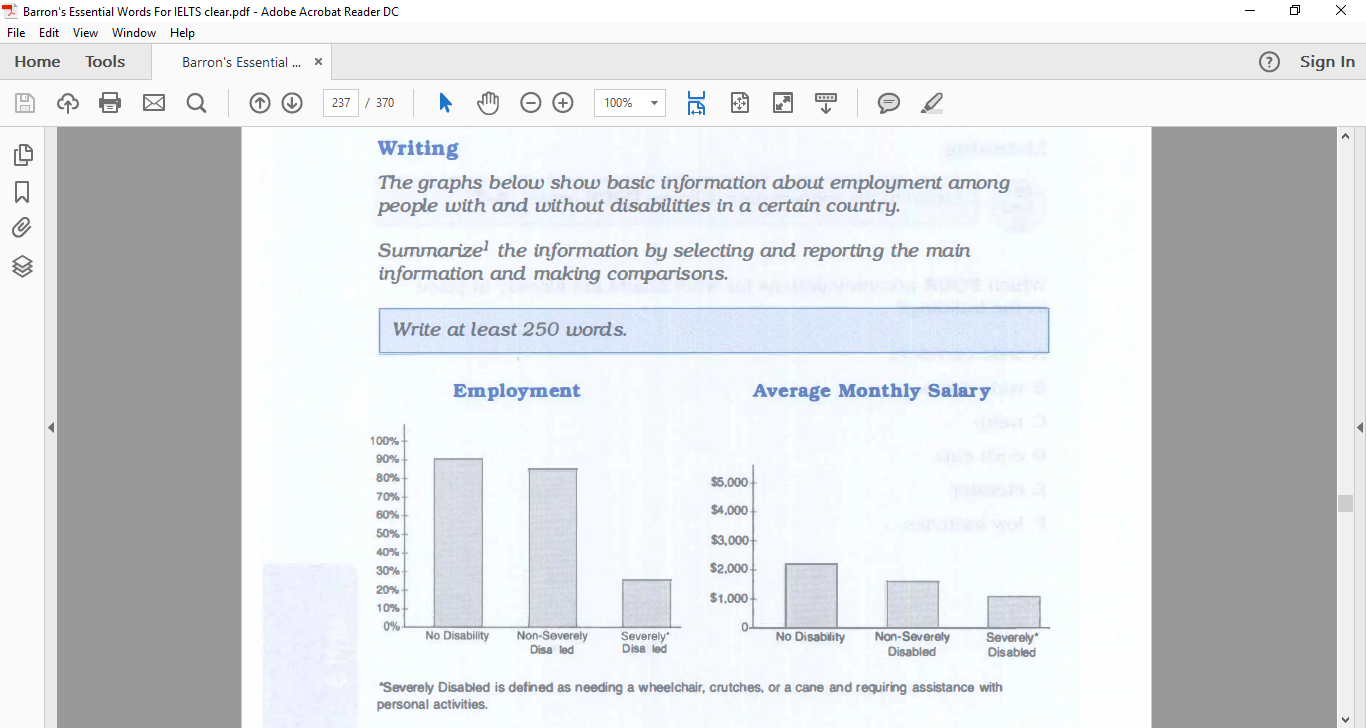Send file by email envelope icon
Screen dimensions: 1366x728
point(153,103)
